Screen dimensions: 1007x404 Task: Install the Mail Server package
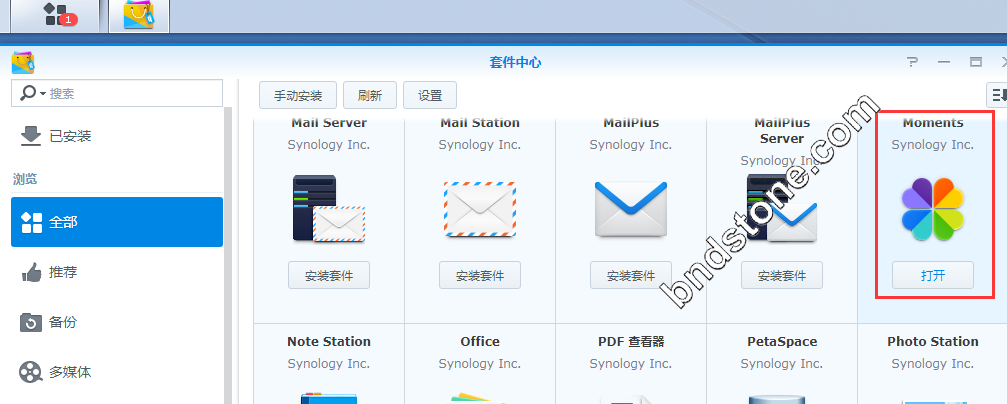click(329, 276)
